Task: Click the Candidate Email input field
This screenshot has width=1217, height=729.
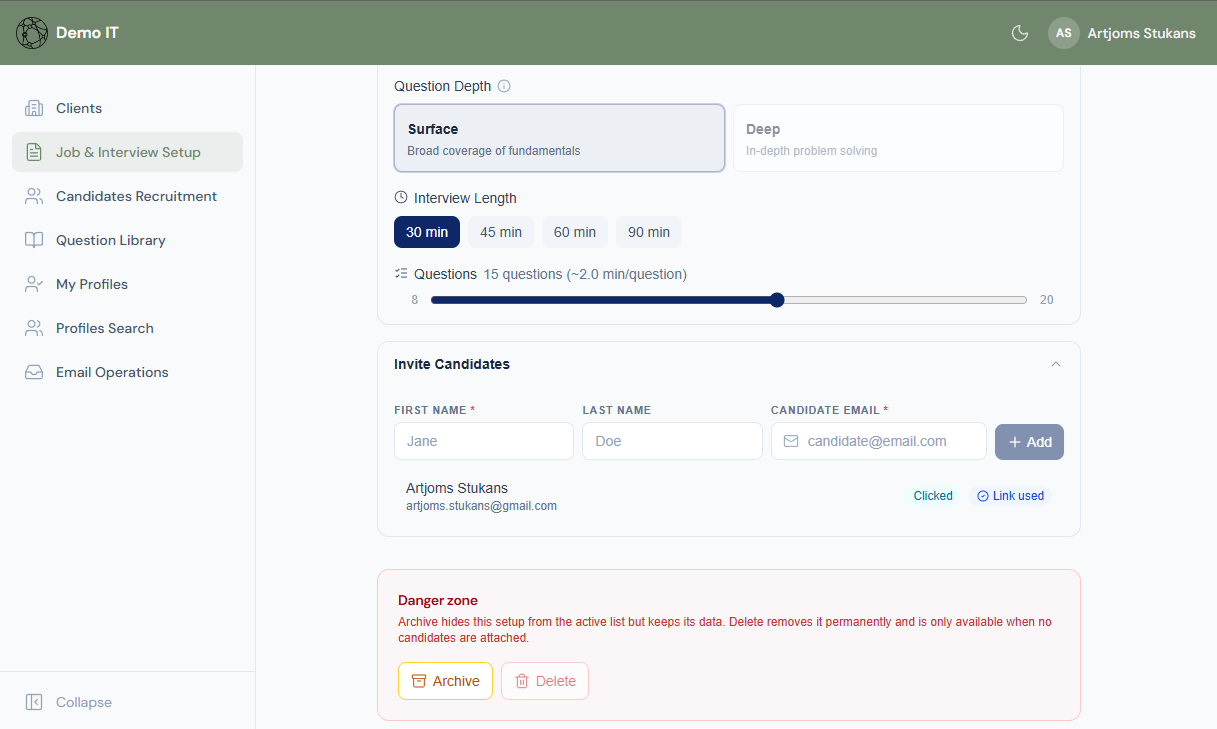Action: (879, 441)
